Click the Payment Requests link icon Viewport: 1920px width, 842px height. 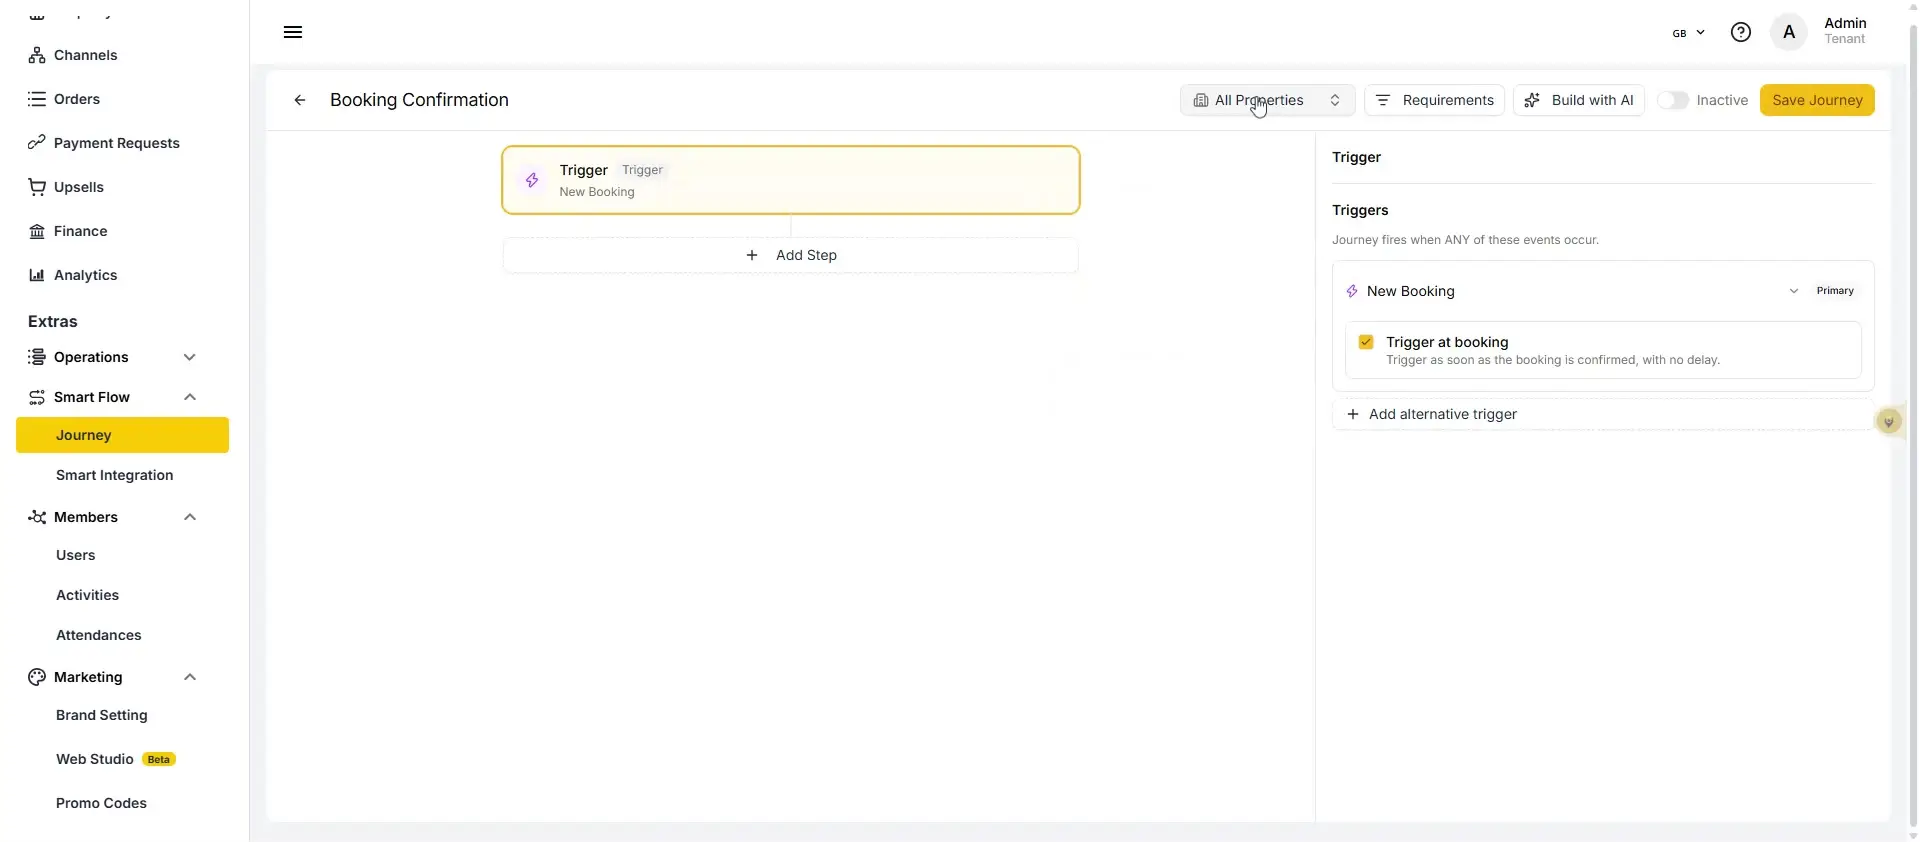[37, 143]
